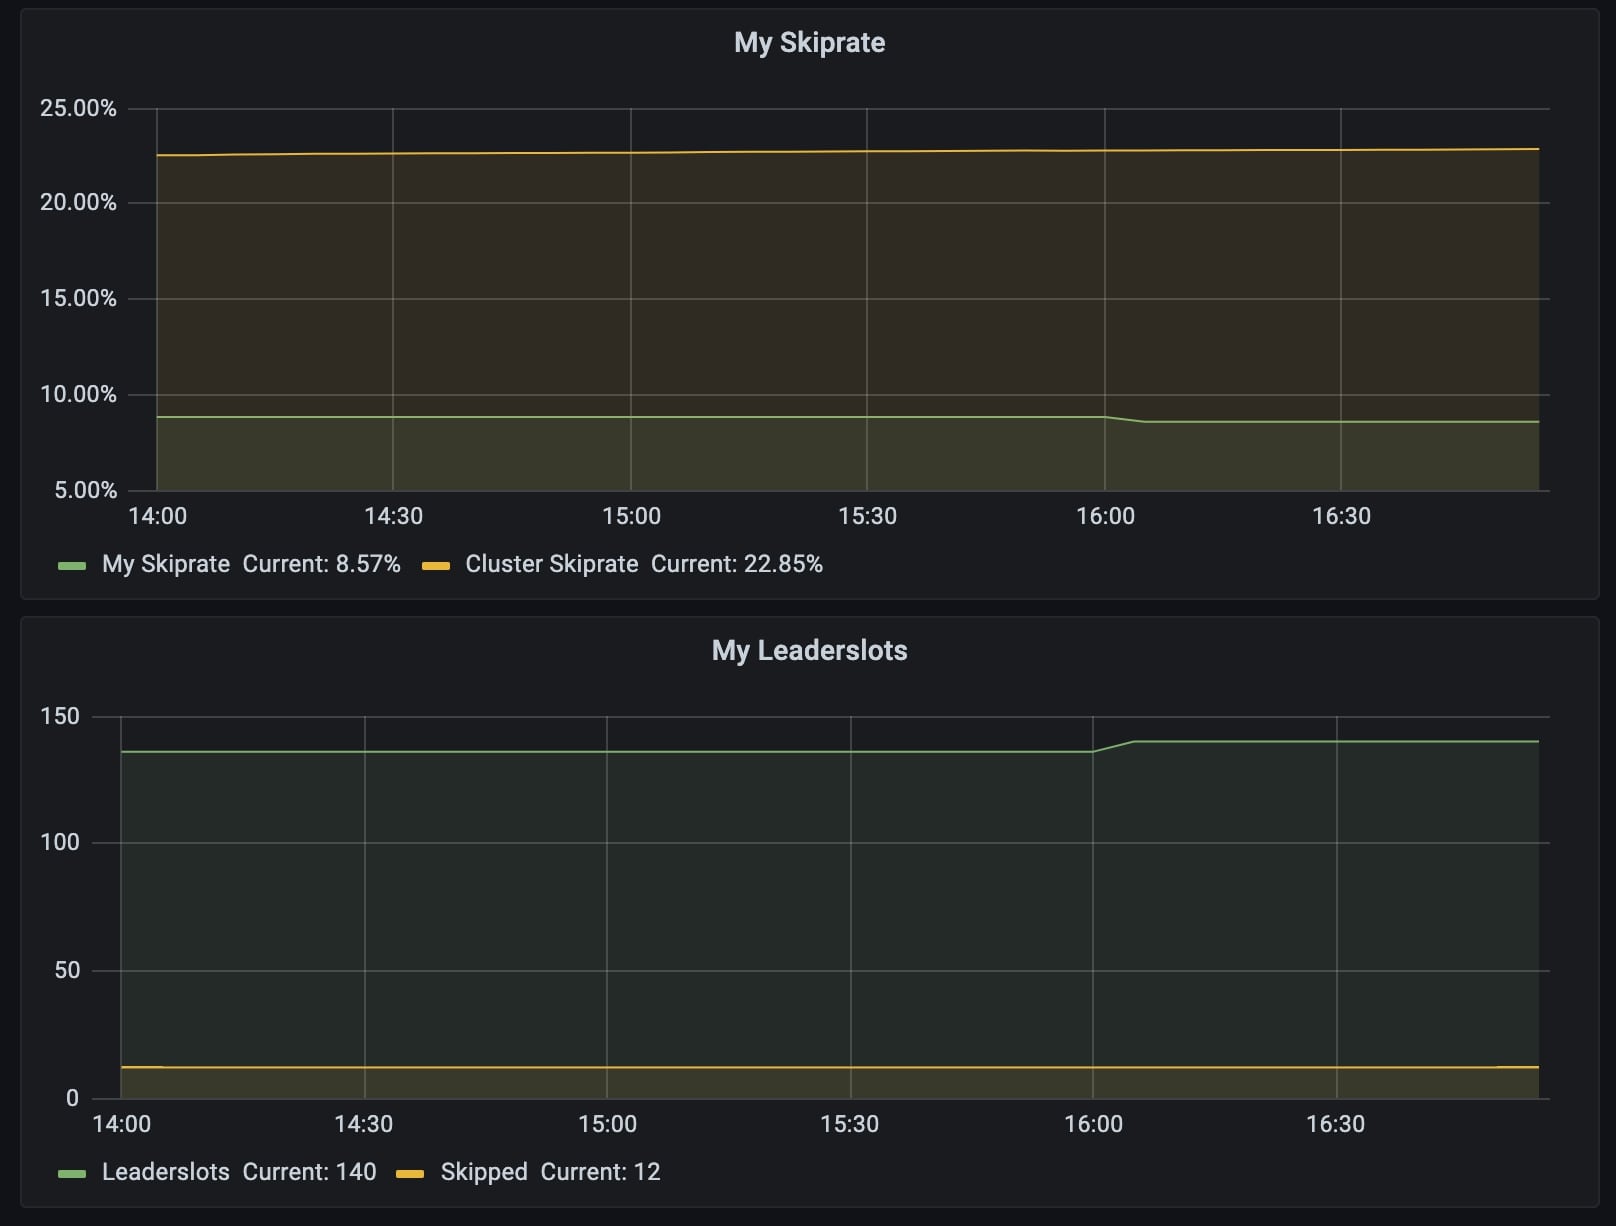The image size is (1616, 1226).
Task: Click the green Leaderslots color swatch
Action: (x=72, y=1174)
